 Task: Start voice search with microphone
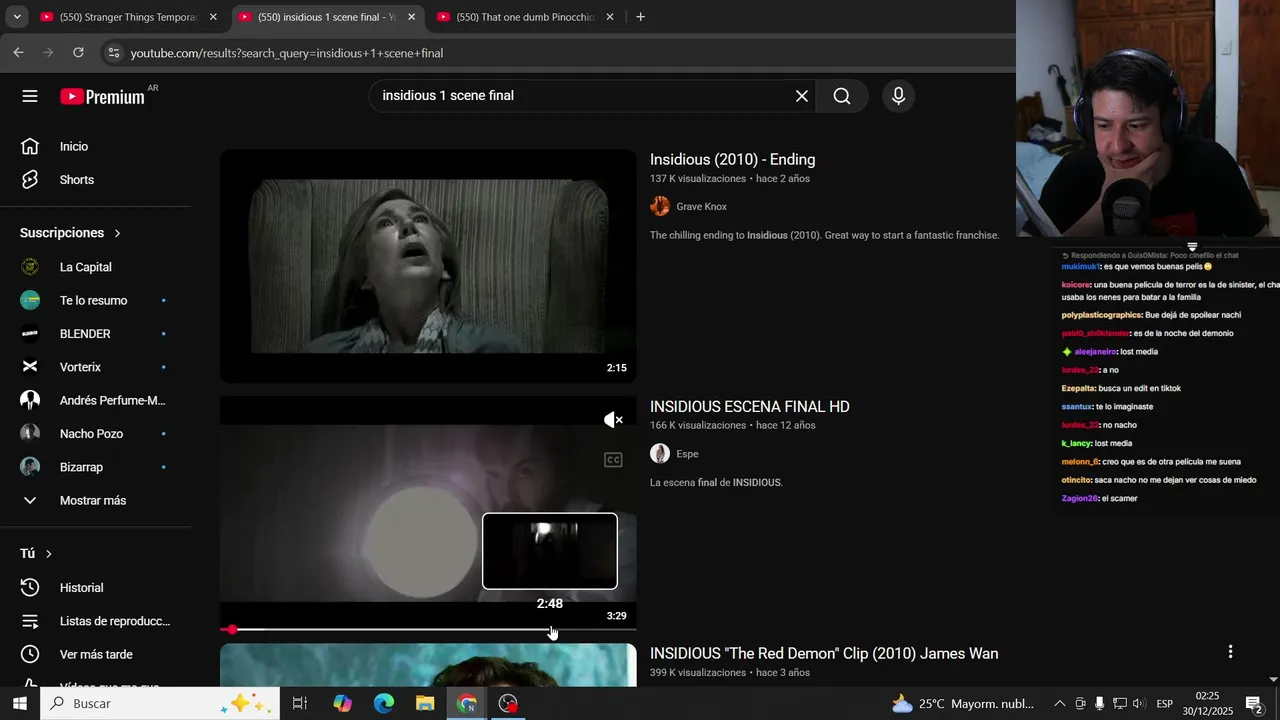pos(898,96)
